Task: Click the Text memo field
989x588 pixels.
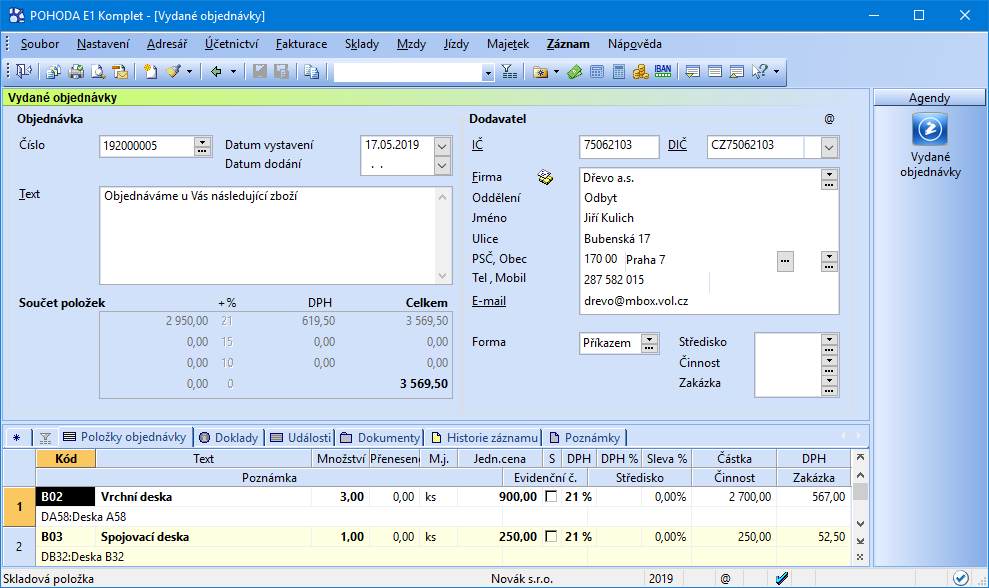Action: pyautogui.click(x=267, y=235)
